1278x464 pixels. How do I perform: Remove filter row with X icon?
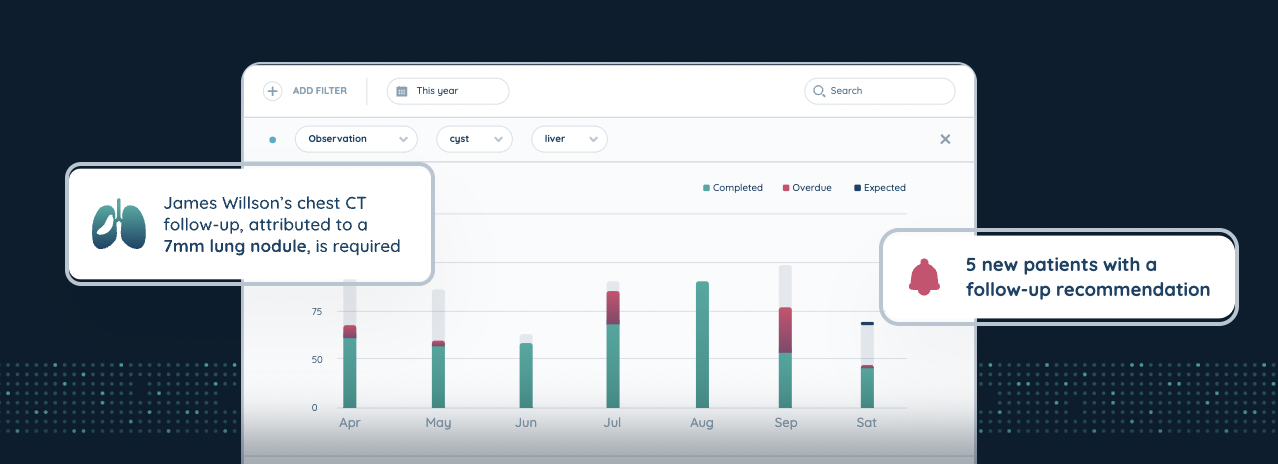(x=945, y=139)
